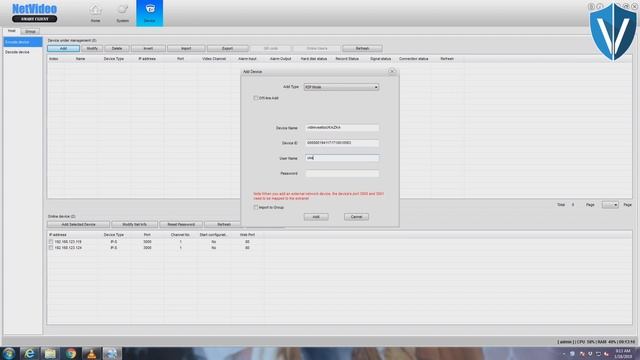Confirm with Add in dialog
Screen dimensions: 640x360
click(x=316, y=217)
